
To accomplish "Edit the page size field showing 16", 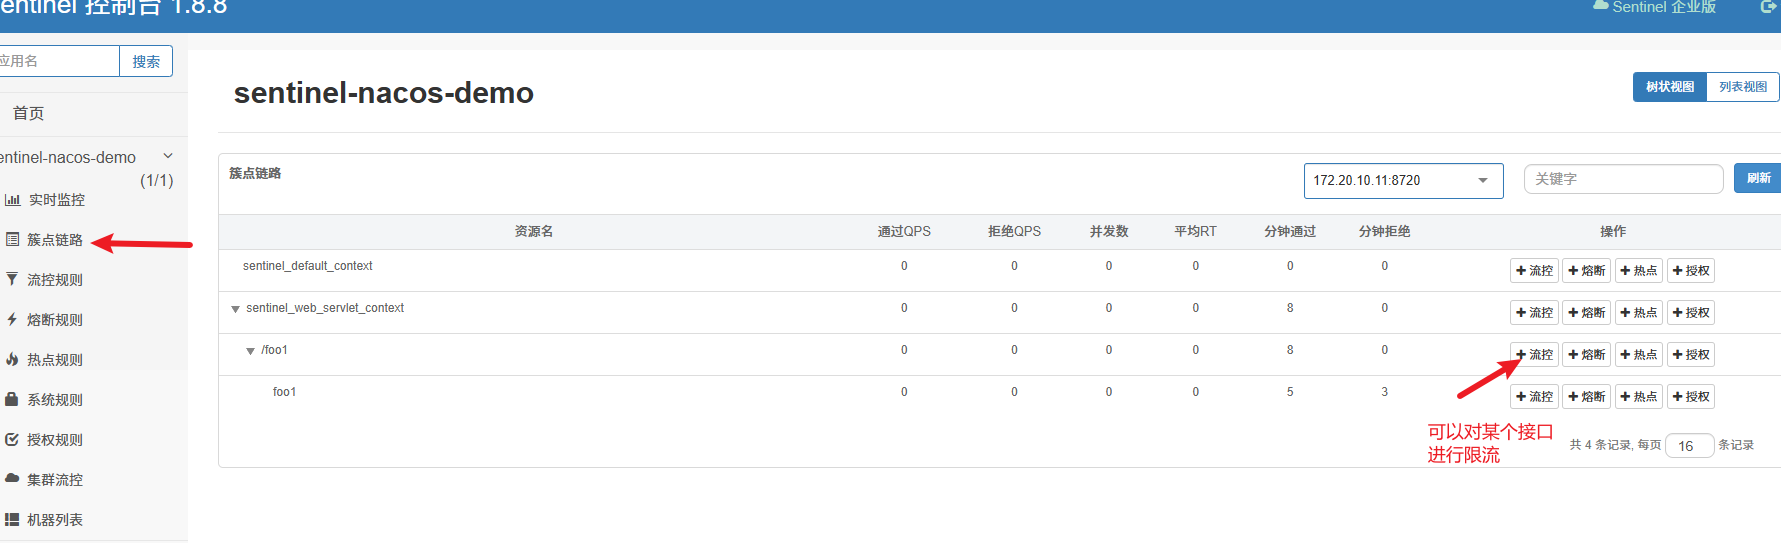I will click(1690, 446).
